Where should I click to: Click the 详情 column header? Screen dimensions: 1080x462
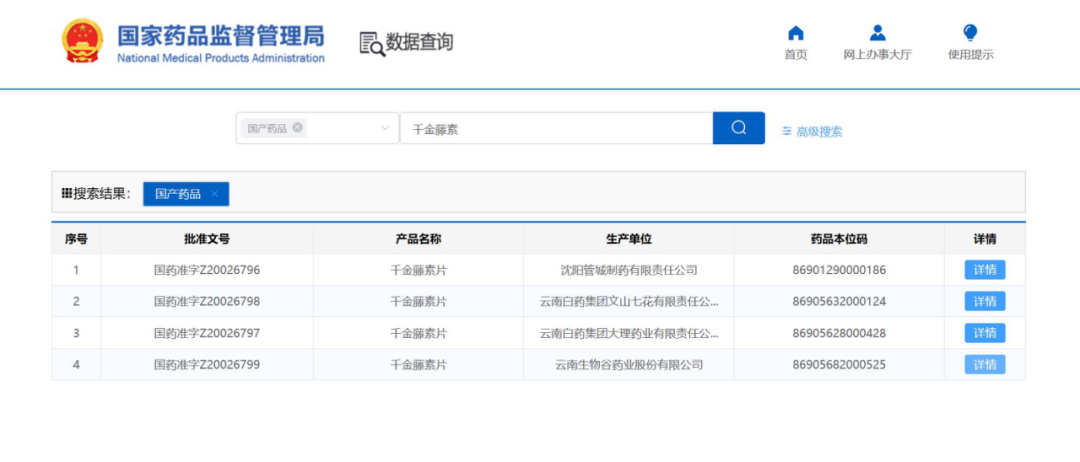(984, 239)
